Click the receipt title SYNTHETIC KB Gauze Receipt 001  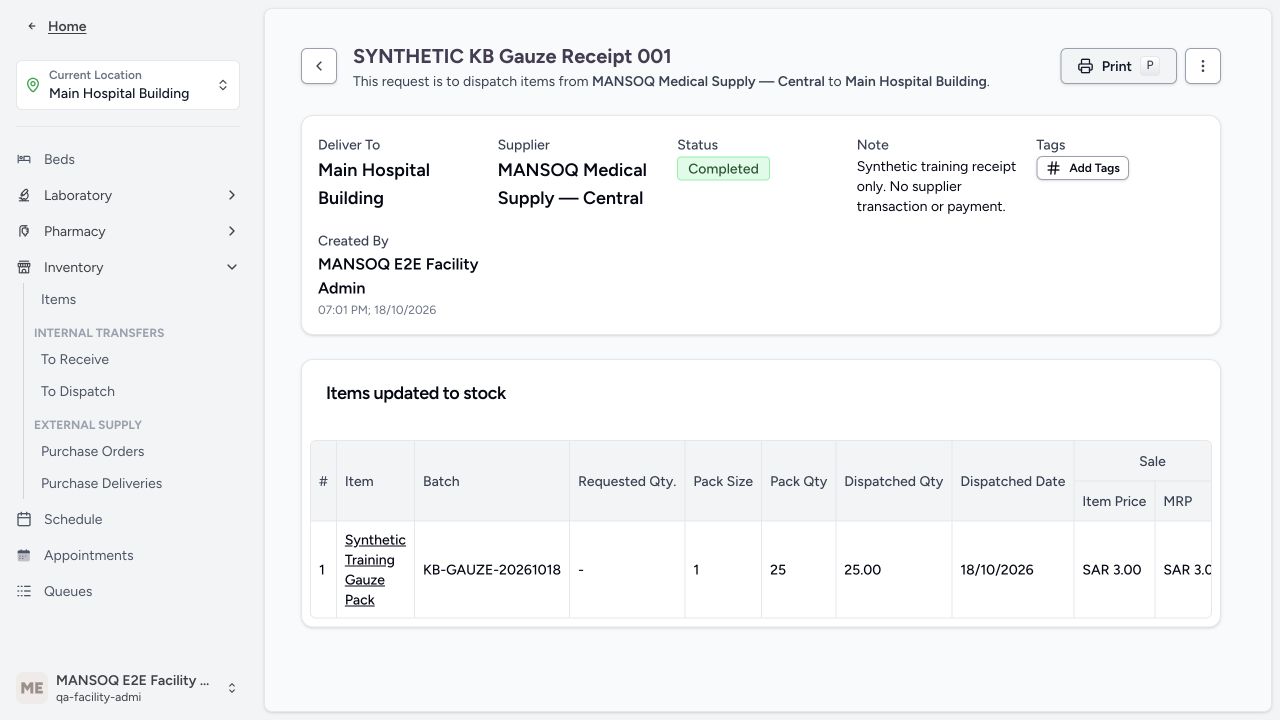tap(512, 56)
